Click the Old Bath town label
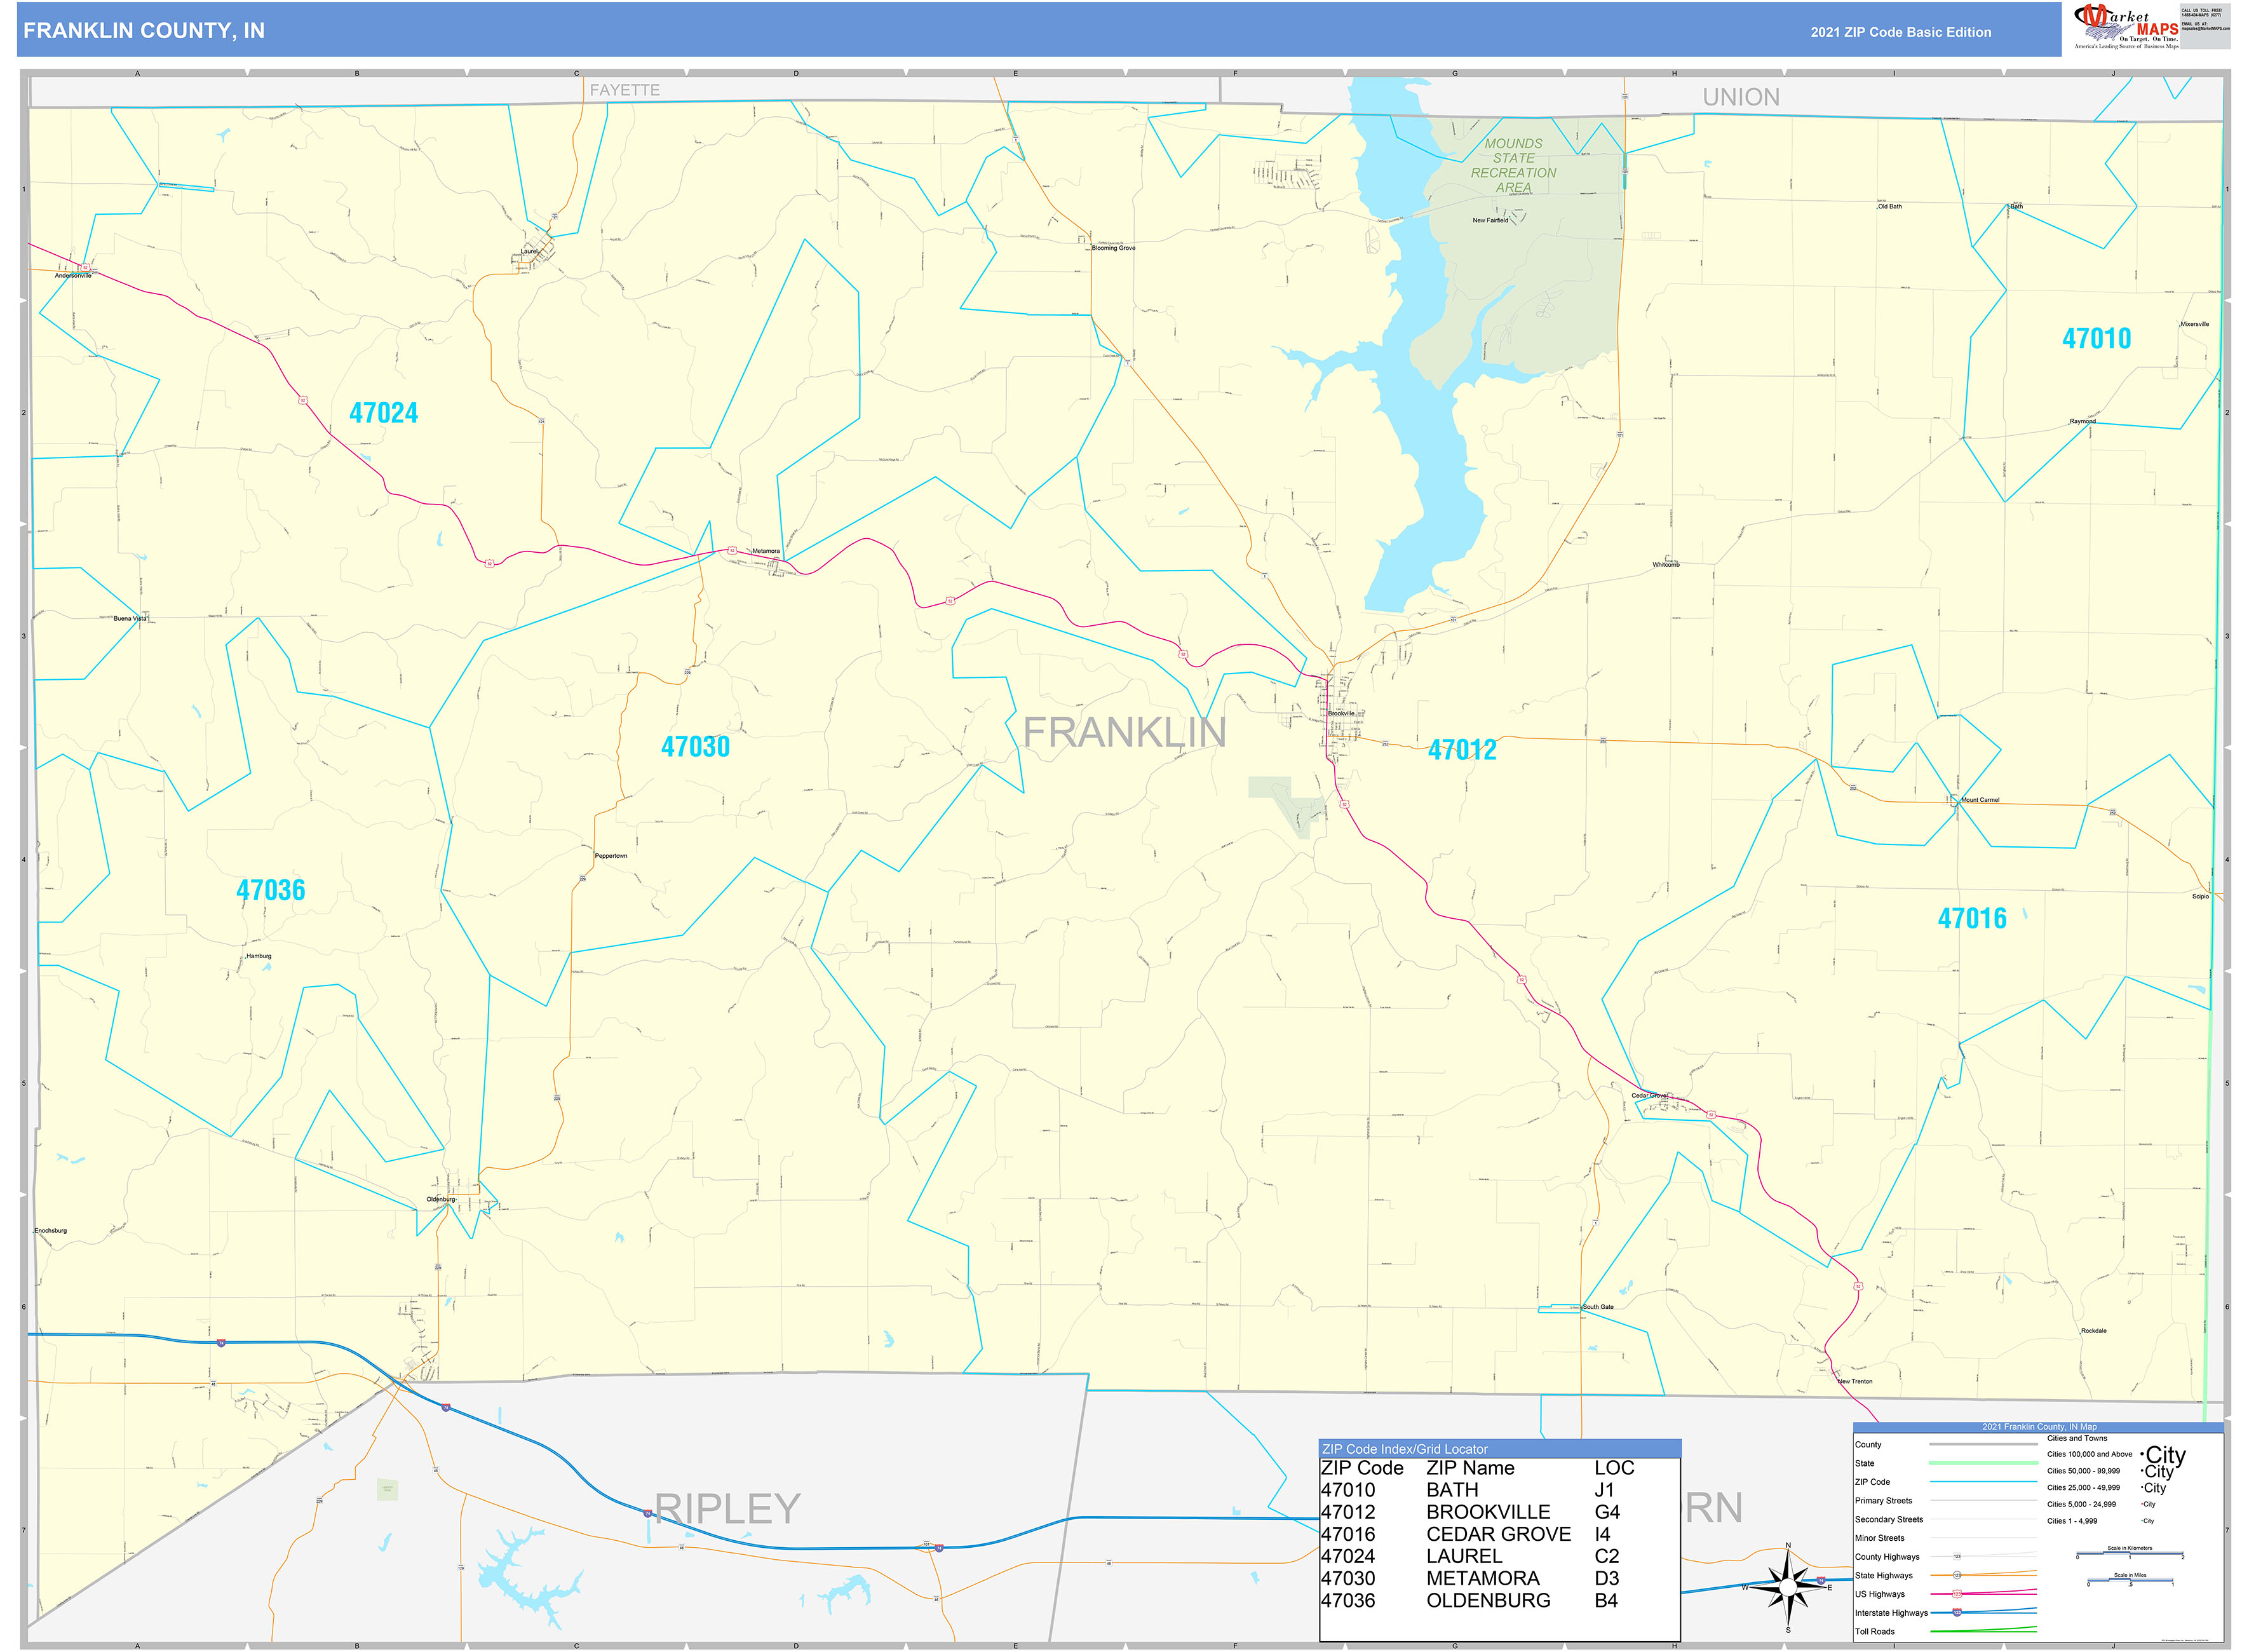Image resolution: width=2242 pixels, height=1652 pixels. click(x=1890, y=206)
